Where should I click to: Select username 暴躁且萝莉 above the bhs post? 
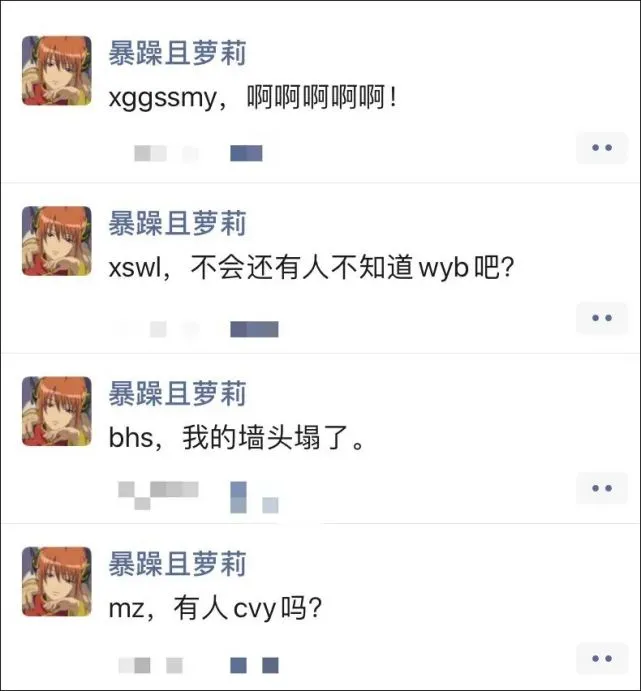[x=177, y=394]
